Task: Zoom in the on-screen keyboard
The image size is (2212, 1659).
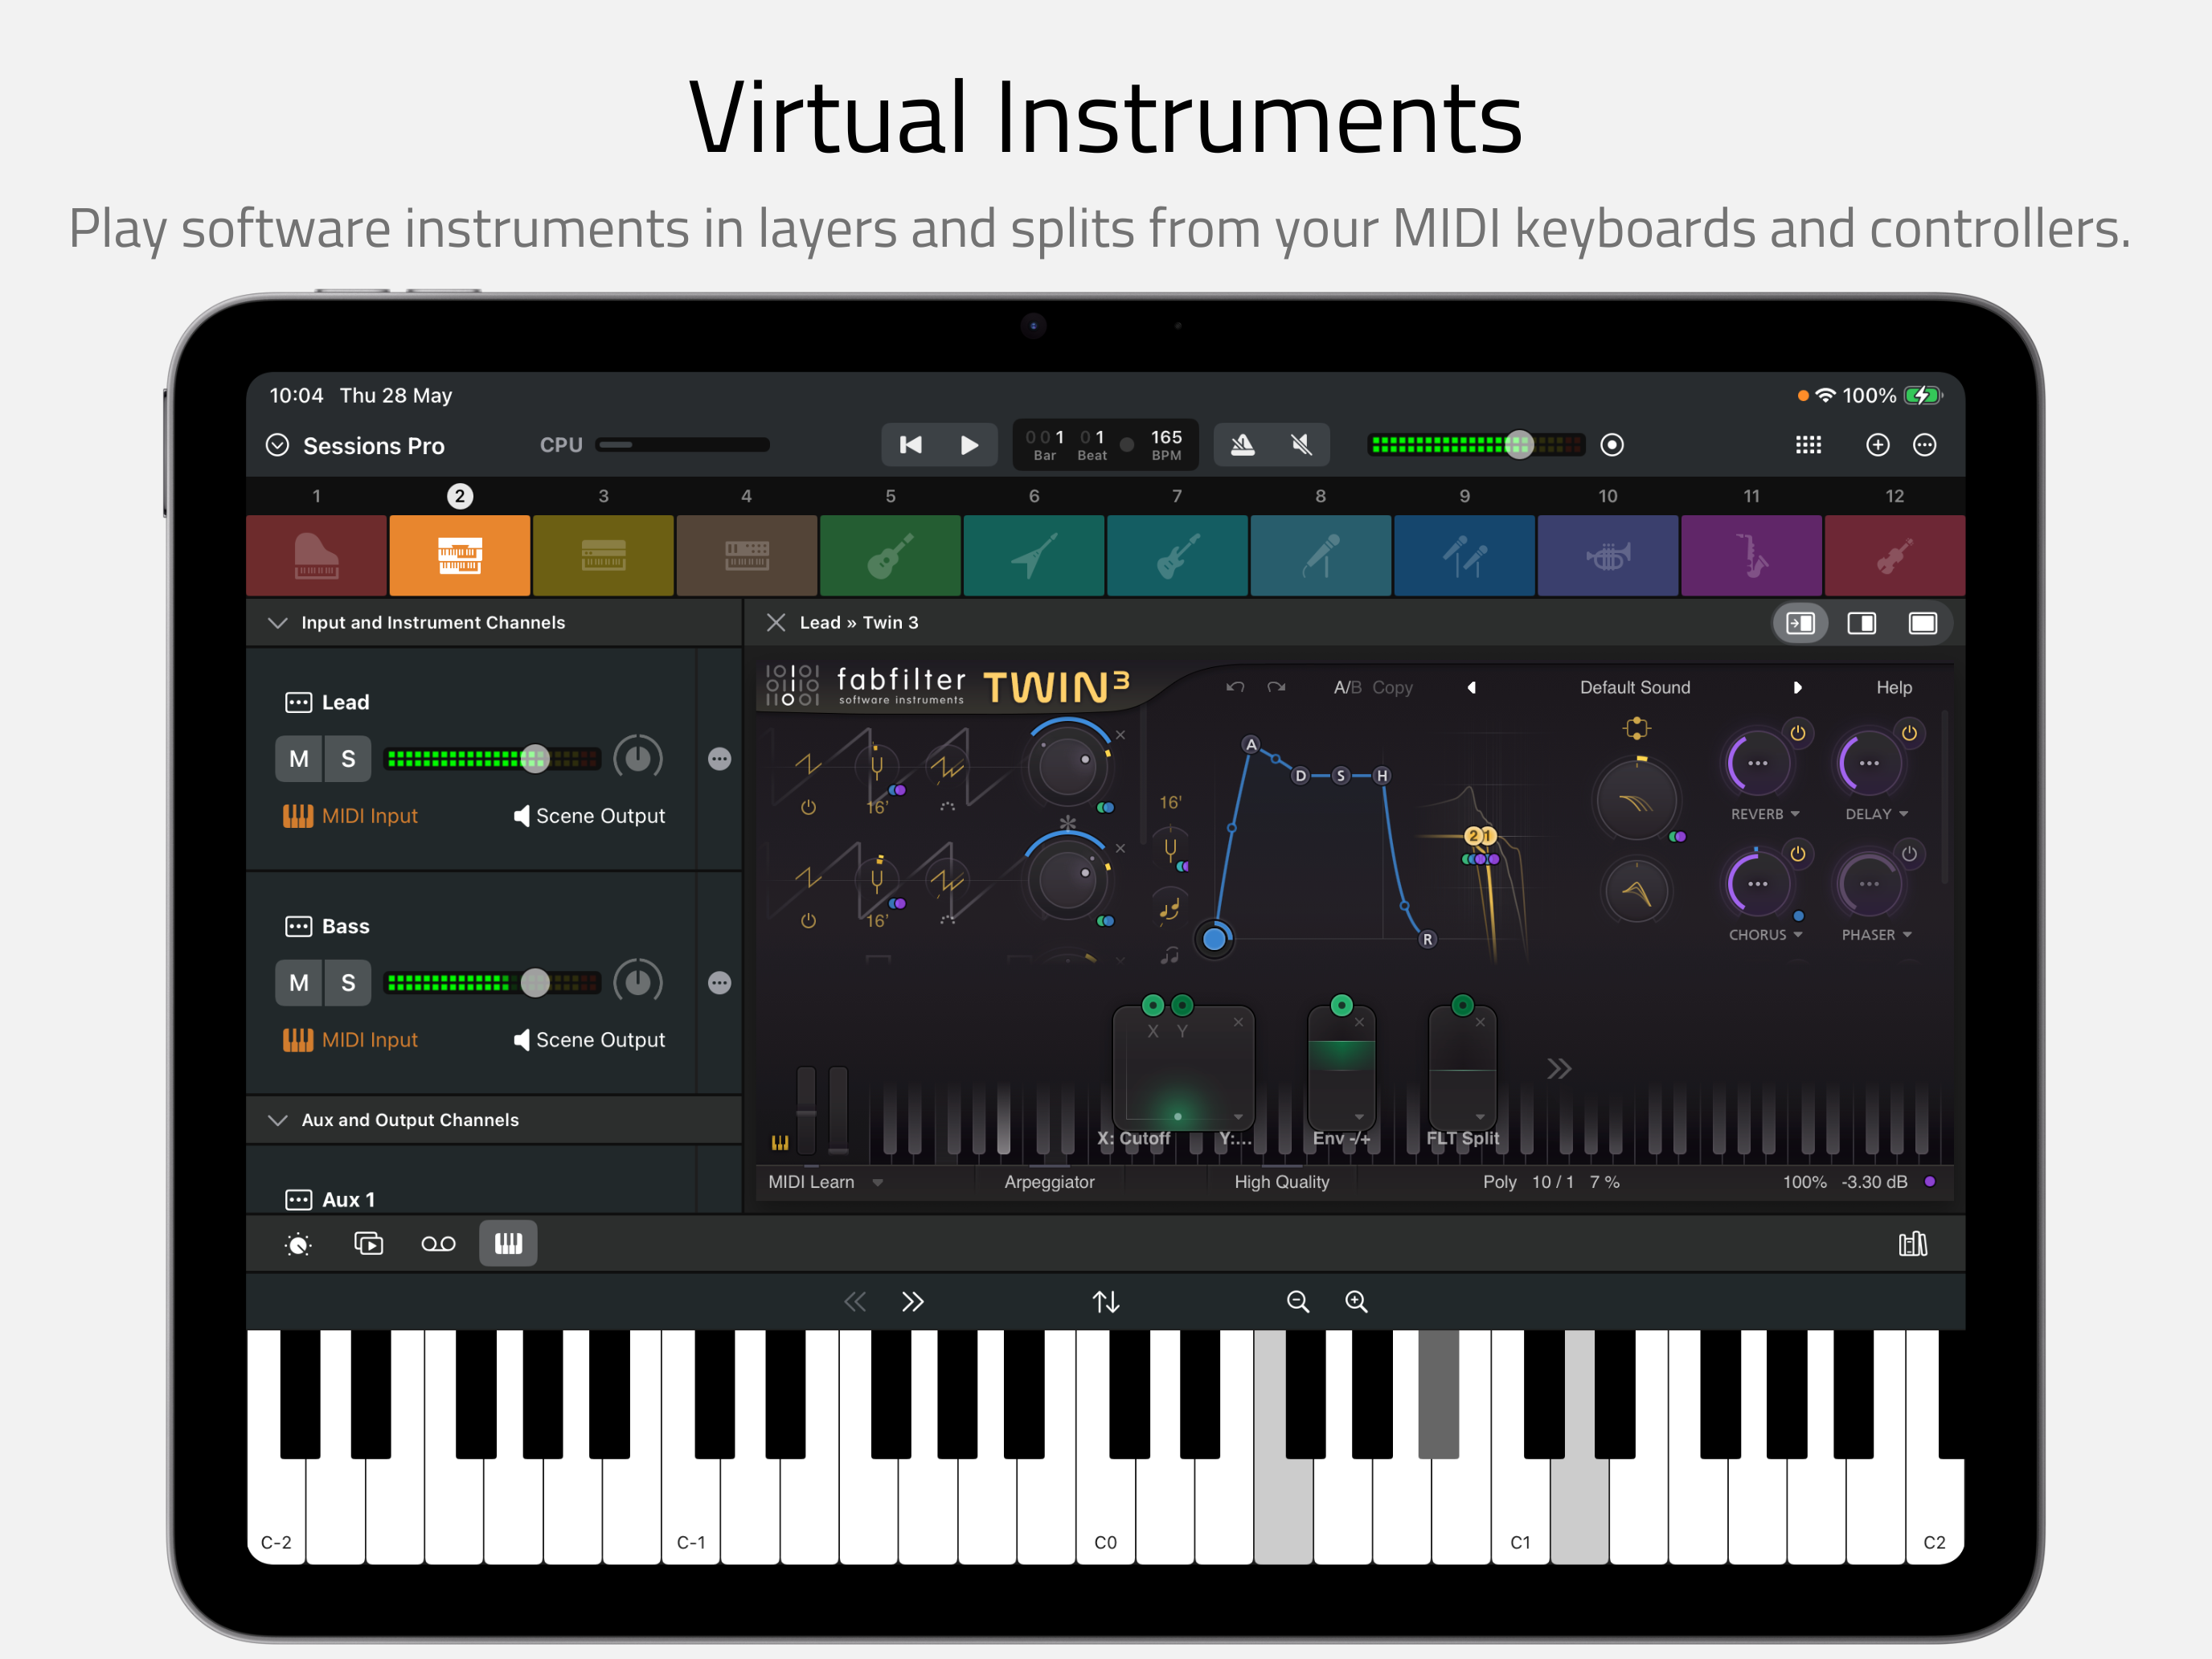Action: click(1356, 1301)
